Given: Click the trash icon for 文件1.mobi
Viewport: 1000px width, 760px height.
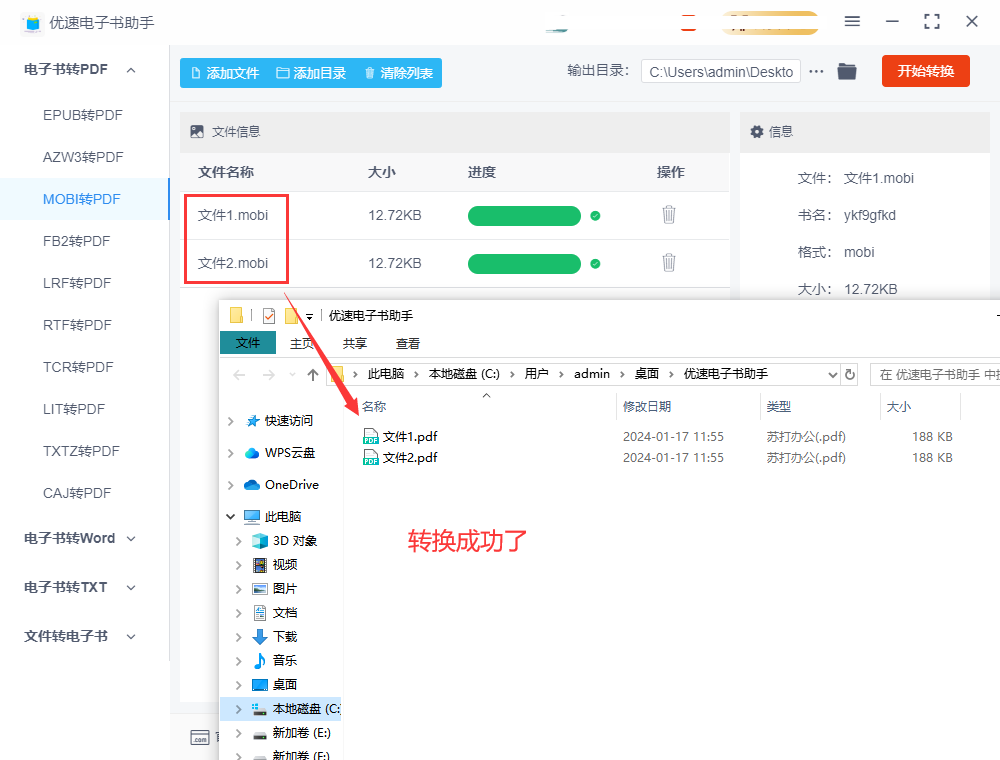Looking at the screenshot, I should (669, 215).
